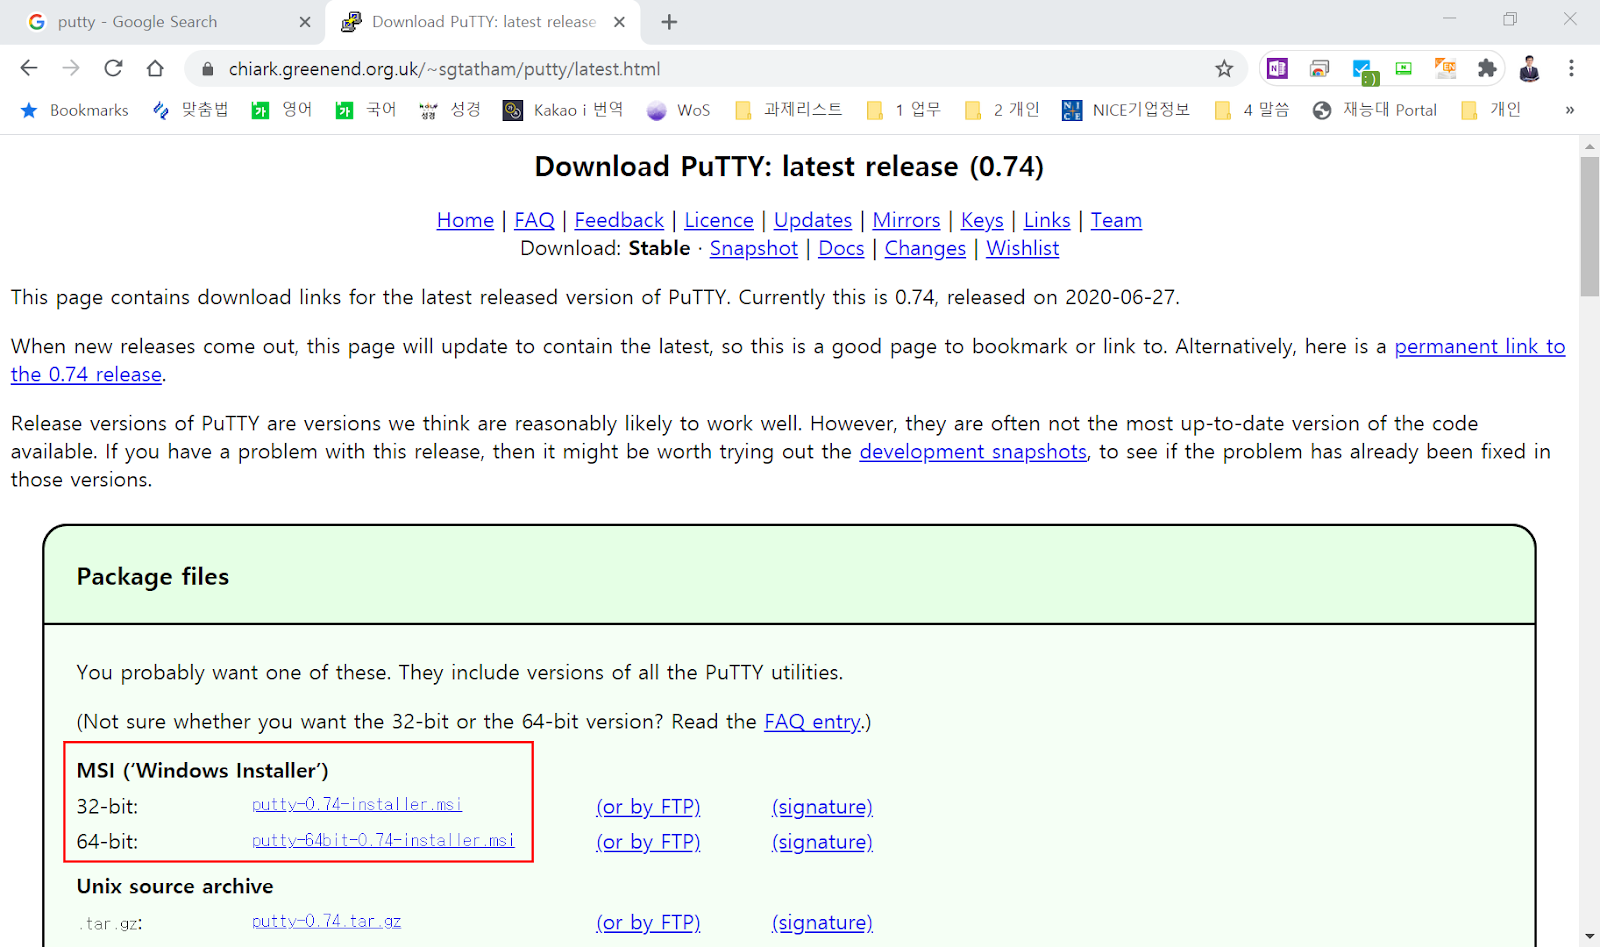This screenshot has height=947, width=1600.
Task: Click the page's vertical scrollbar thumb
Action: (1589, 227)
